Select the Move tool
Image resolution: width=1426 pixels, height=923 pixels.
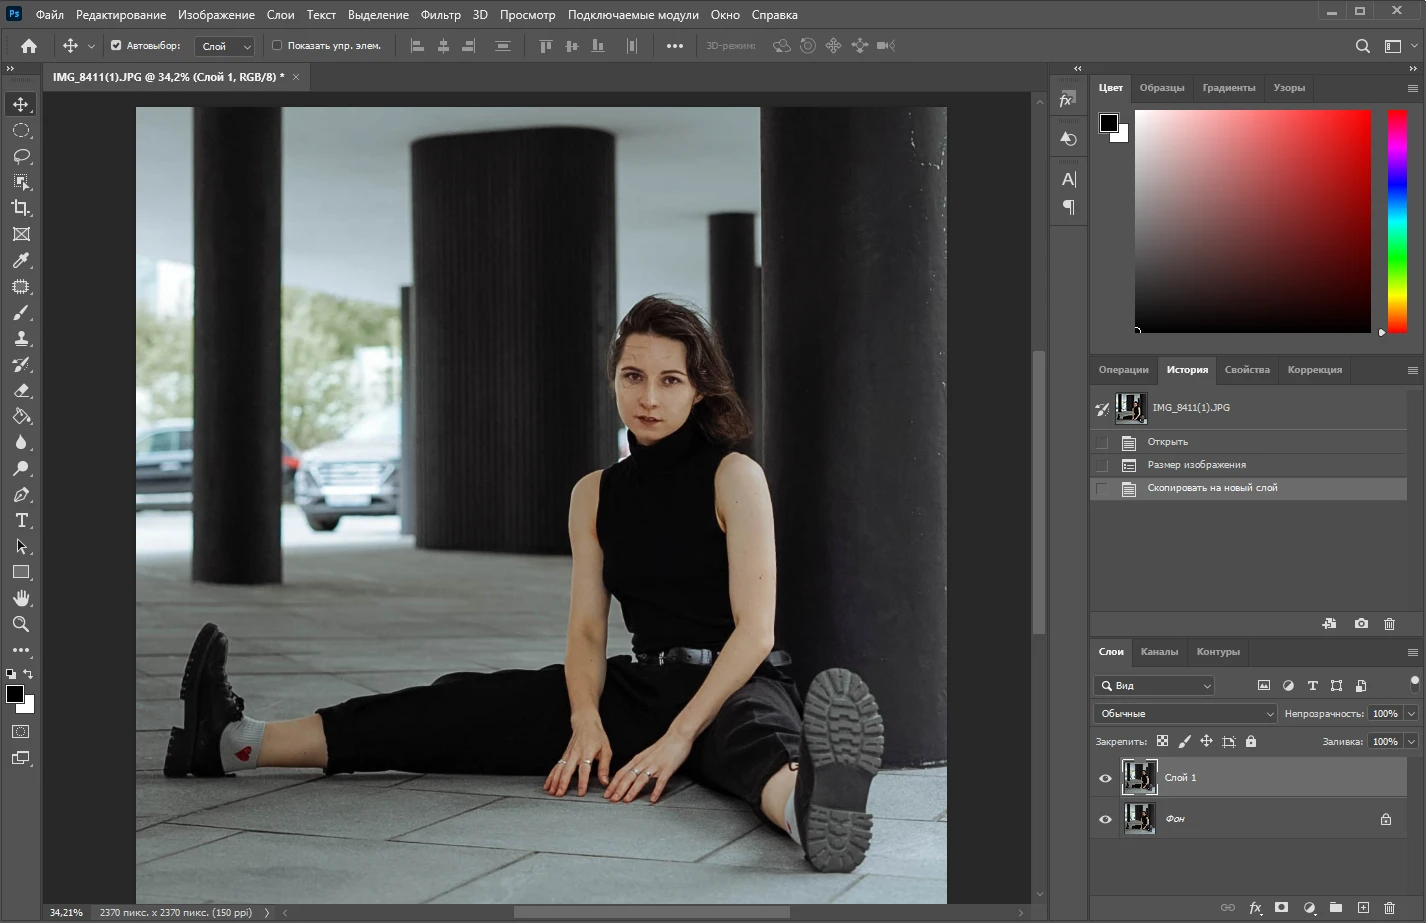point(21,104)
